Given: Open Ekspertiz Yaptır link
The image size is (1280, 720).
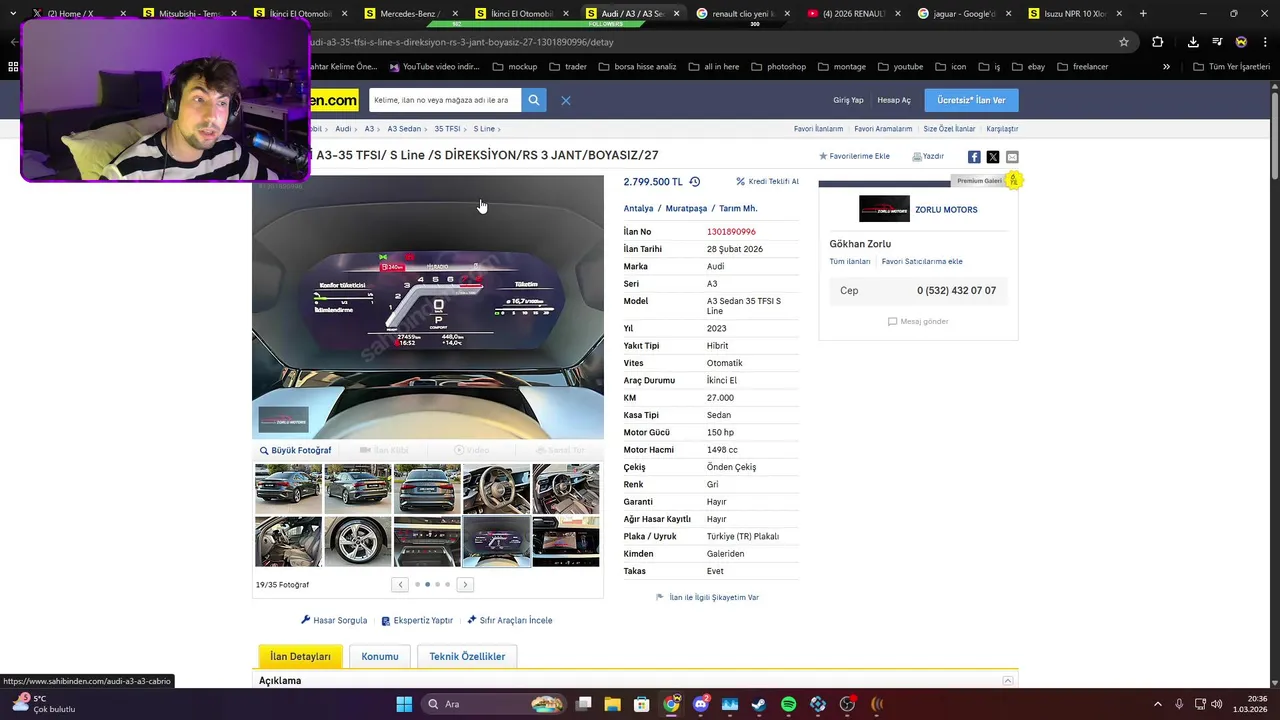Looking at the screenshot, I should point(417,620).
